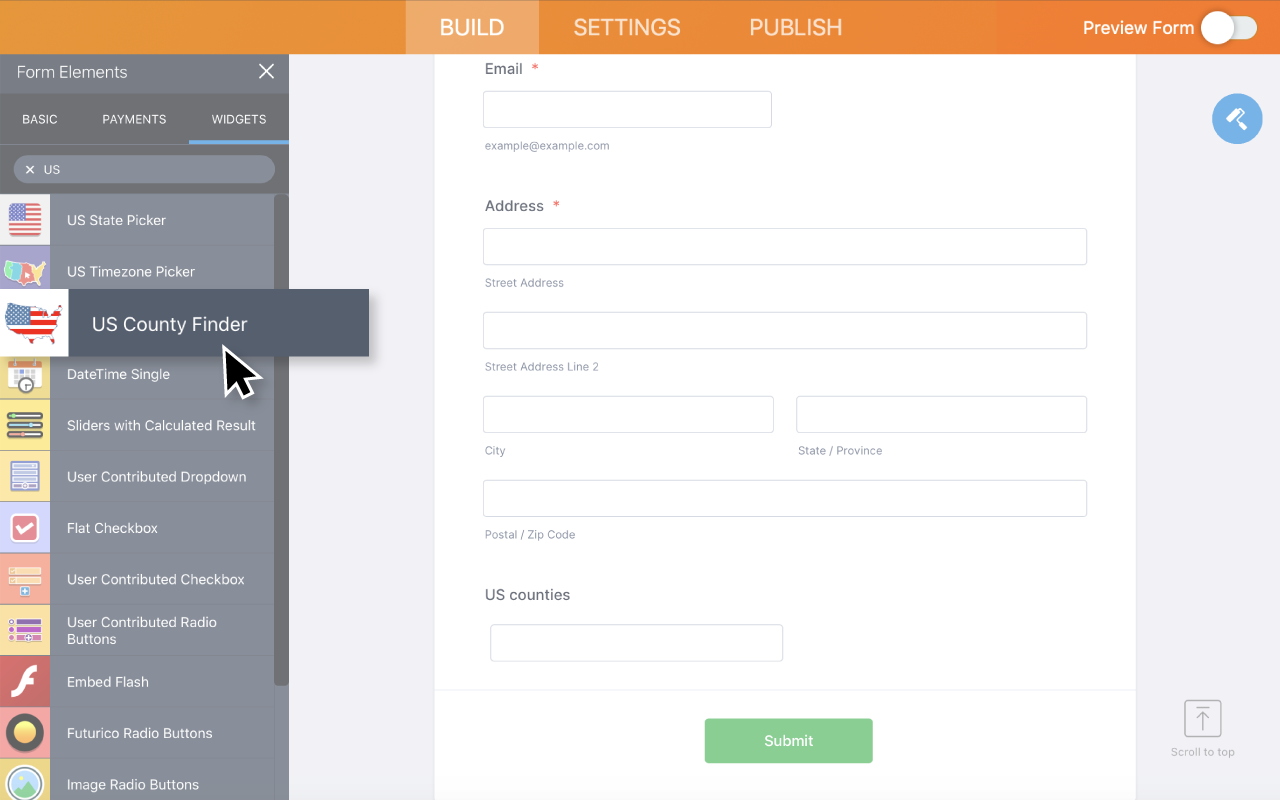Click the widget list scrollbar
1280x800 pixels.
point(281,440)
